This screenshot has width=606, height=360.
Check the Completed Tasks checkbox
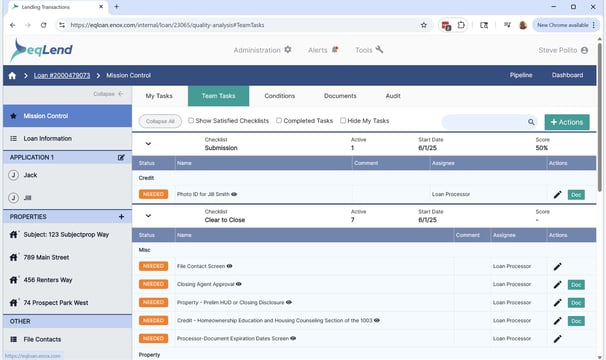pos(279,121)
